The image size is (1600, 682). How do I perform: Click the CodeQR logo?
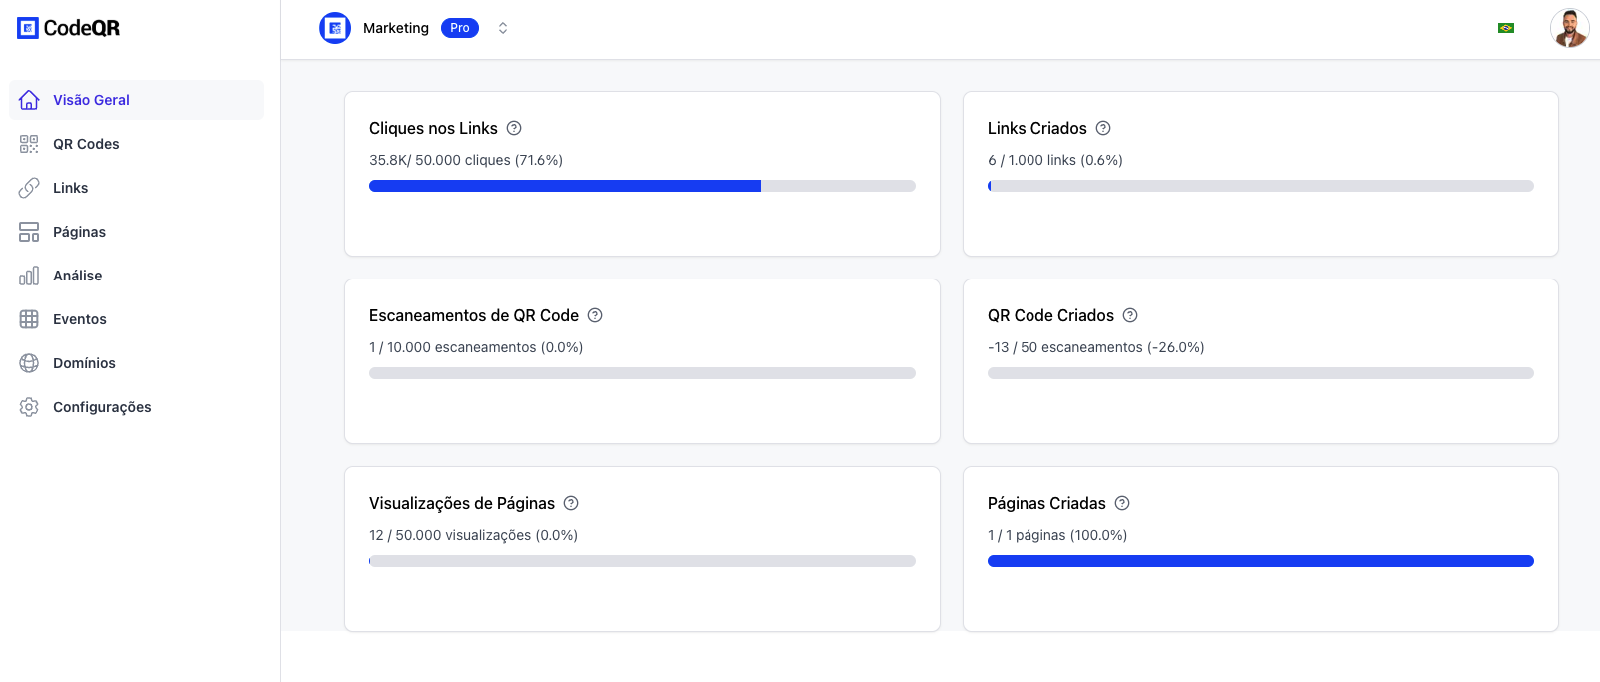point(68,28)
